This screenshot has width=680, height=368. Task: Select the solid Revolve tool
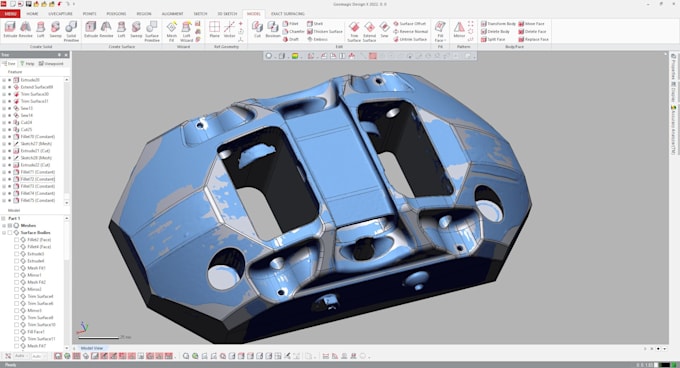(x=26, y=30)
